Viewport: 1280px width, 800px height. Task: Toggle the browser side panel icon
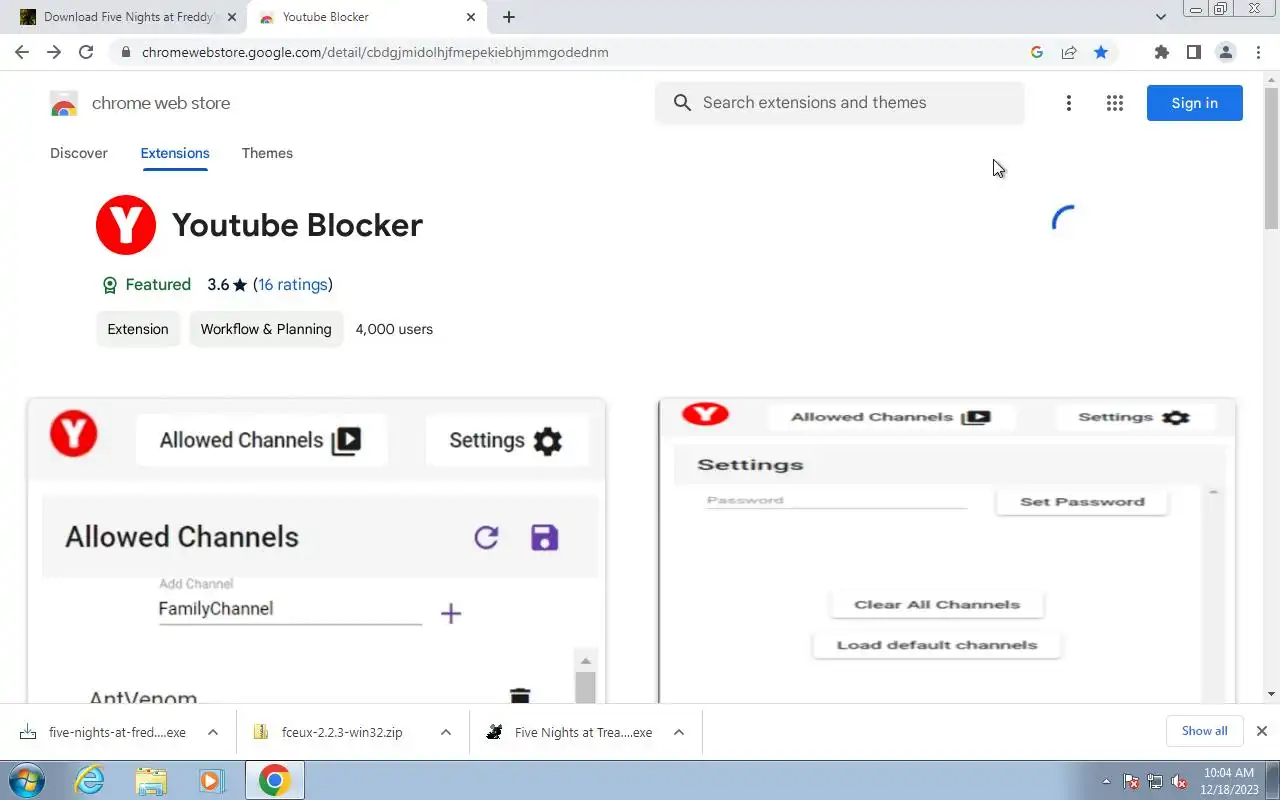point(1193,52)
